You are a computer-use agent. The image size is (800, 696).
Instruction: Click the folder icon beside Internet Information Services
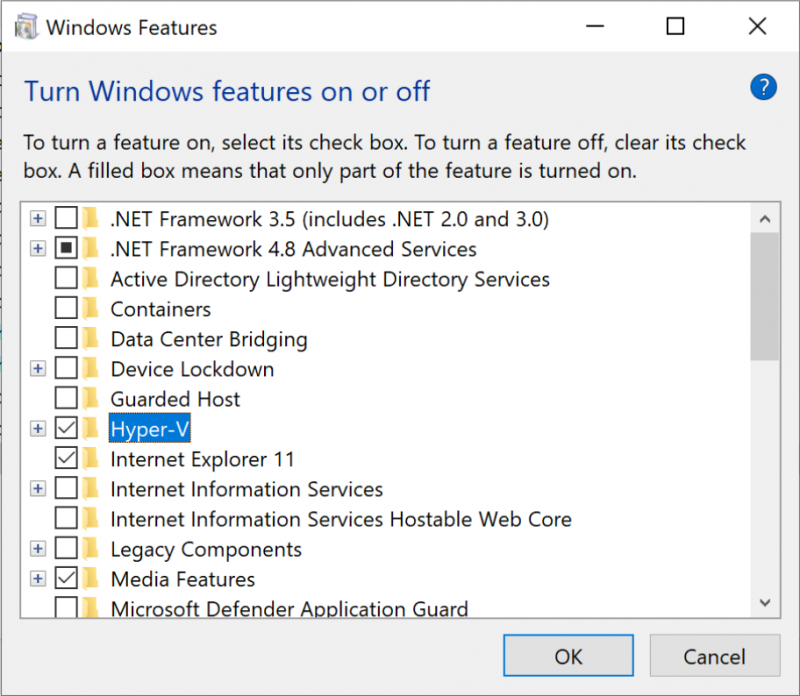point(92,489)
